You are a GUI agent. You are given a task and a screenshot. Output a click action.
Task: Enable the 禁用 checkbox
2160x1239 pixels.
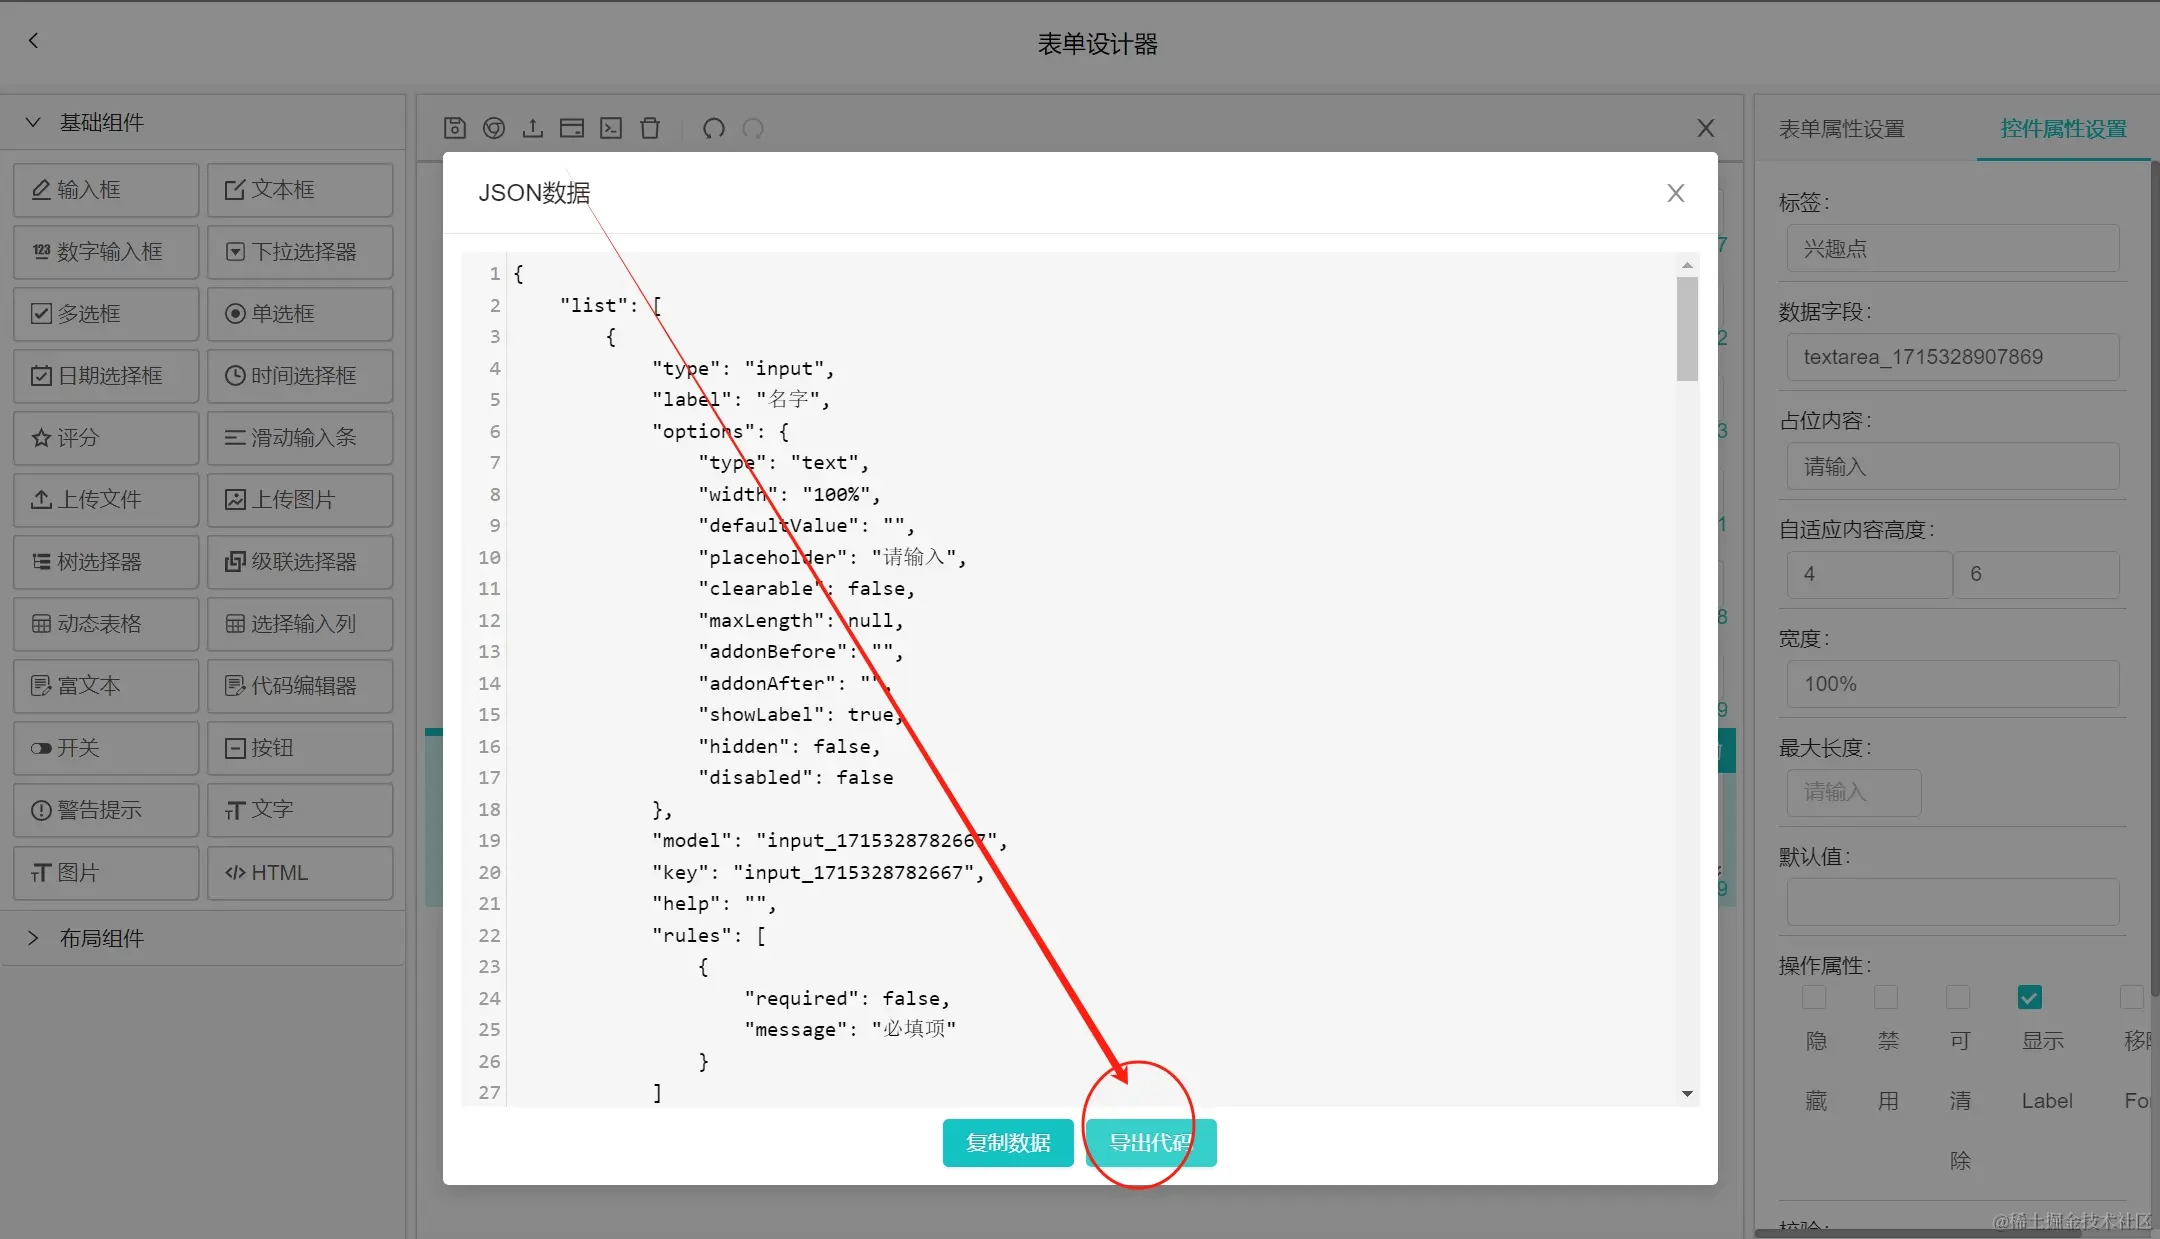point(1886,997)
